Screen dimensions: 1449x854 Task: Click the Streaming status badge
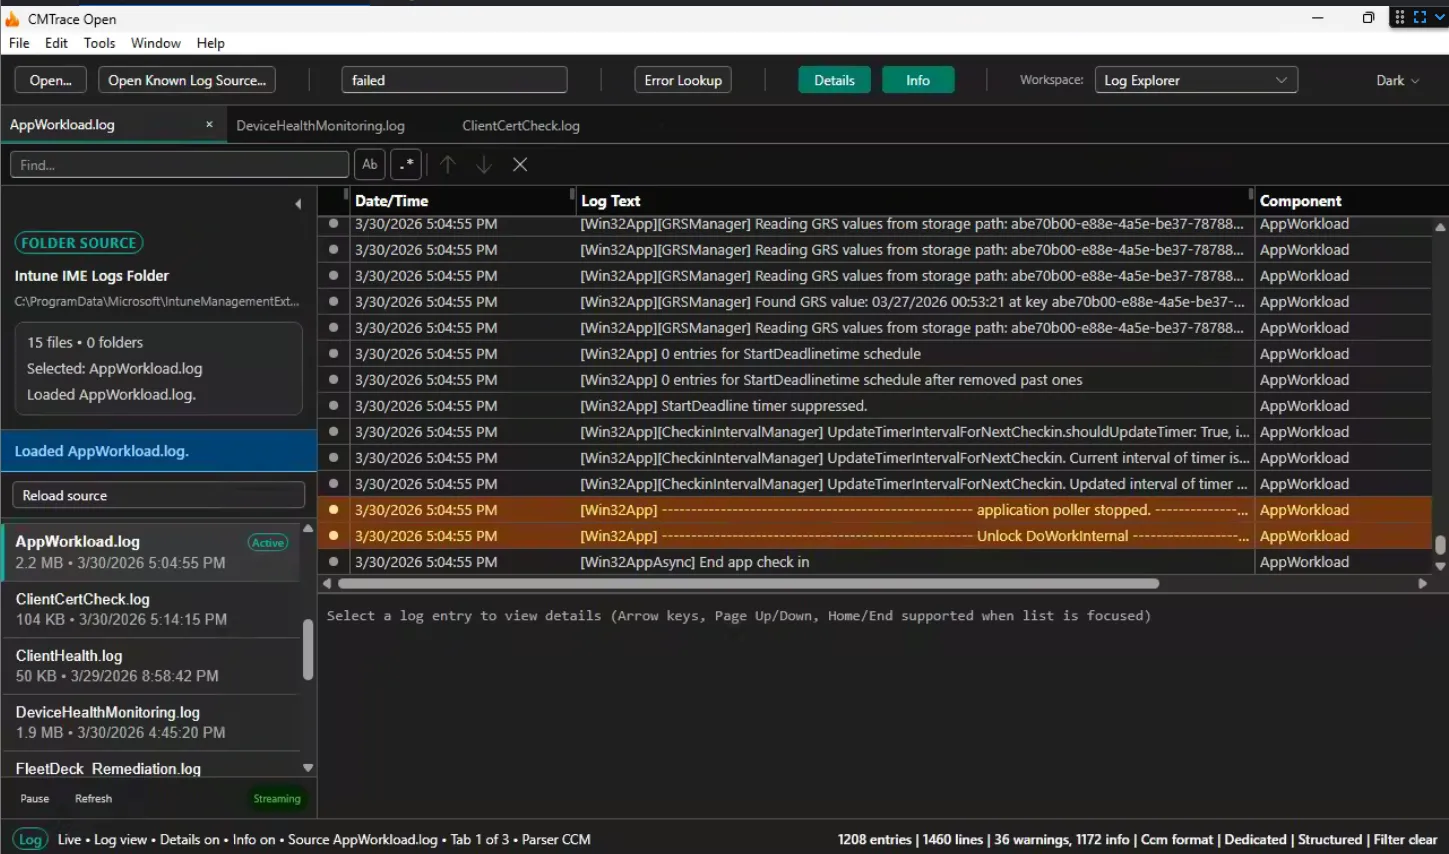[277, 798]
